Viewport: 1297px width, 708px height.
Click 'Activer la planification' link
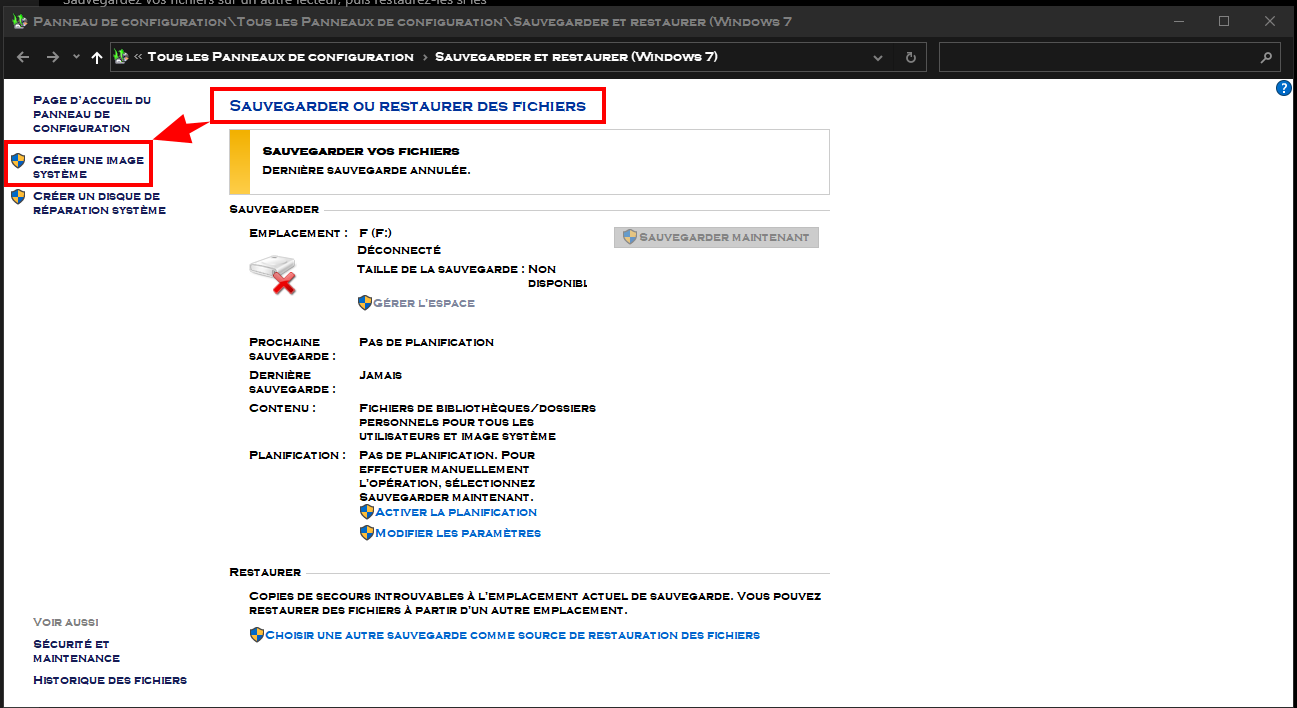click(455, 512)
